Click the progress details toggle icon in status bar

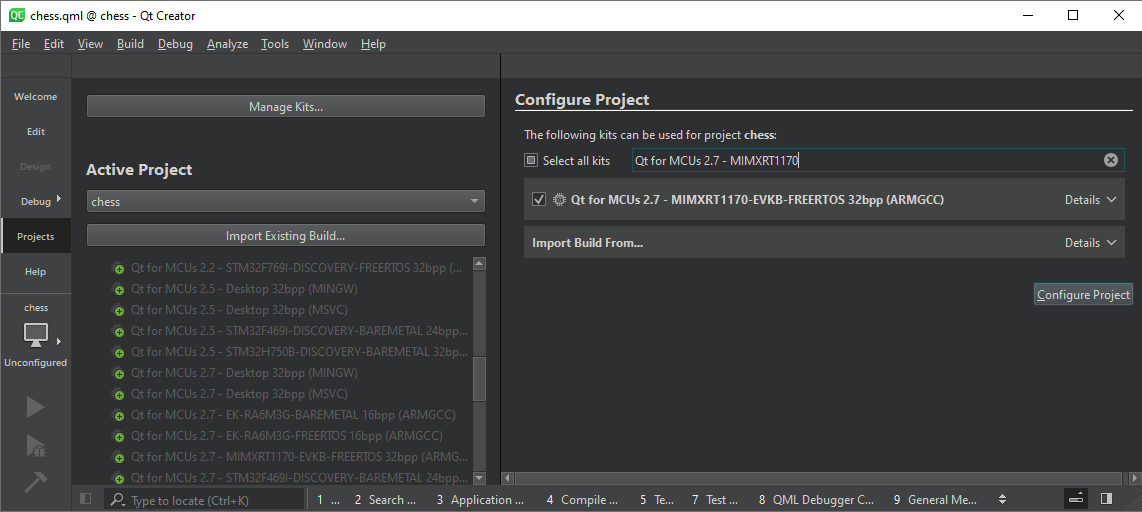pos(1076,499)
